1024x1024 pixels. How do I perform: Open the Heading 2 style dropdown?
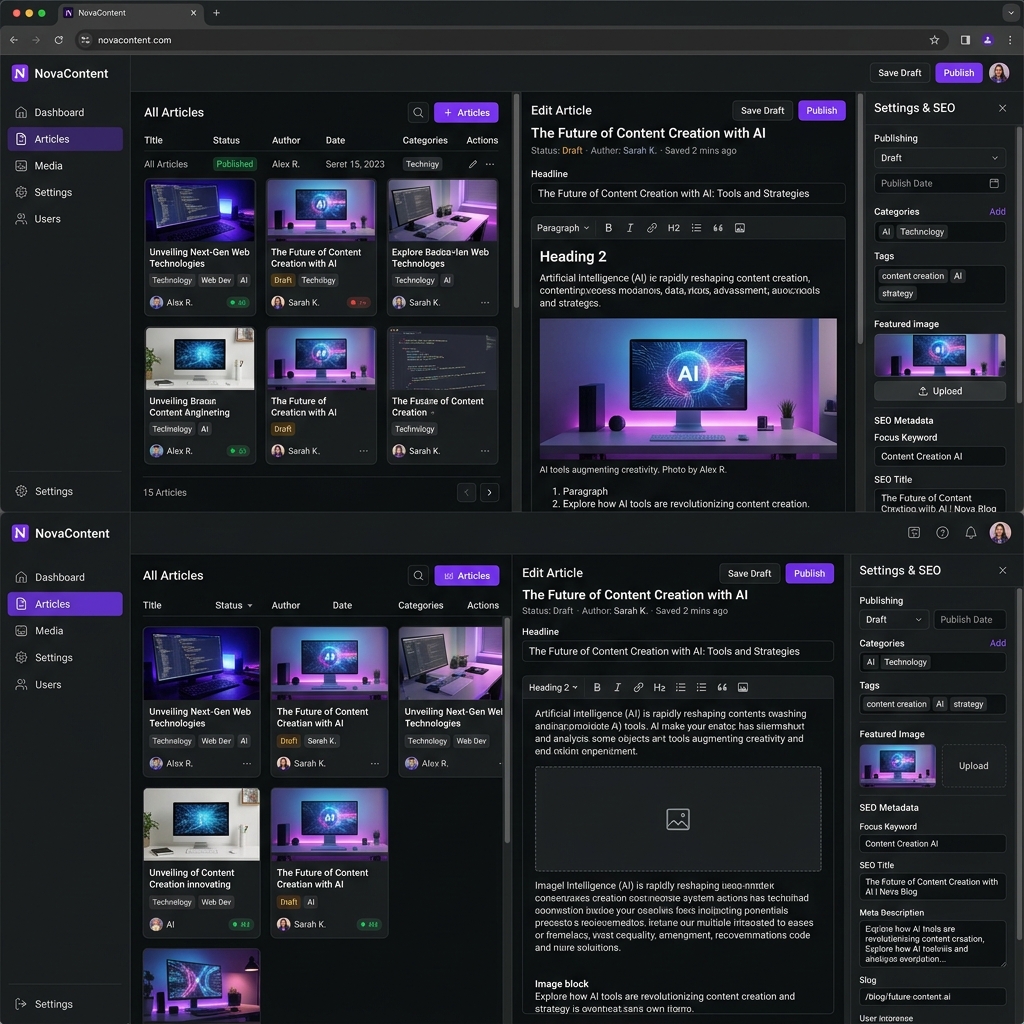tap(552, 687)
